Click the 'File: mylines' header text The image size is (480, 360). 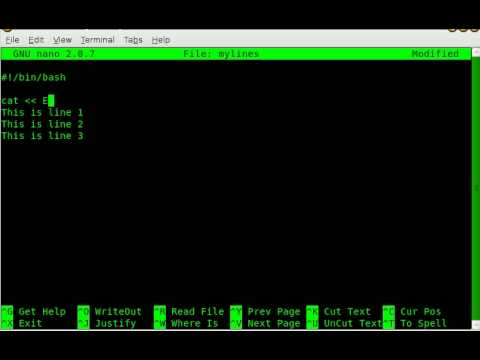point(221,54)
